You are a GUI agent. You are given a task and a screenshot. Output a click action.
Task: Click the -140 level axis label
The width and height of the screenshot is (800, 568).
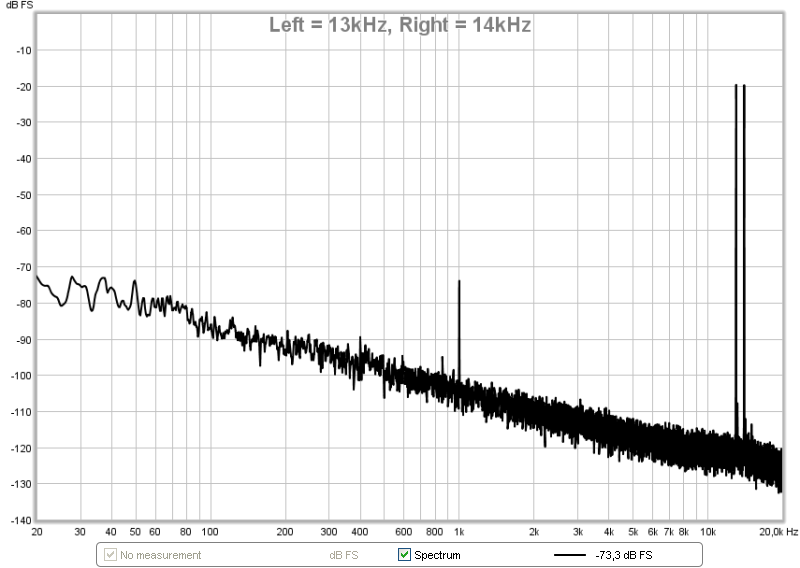21,521
